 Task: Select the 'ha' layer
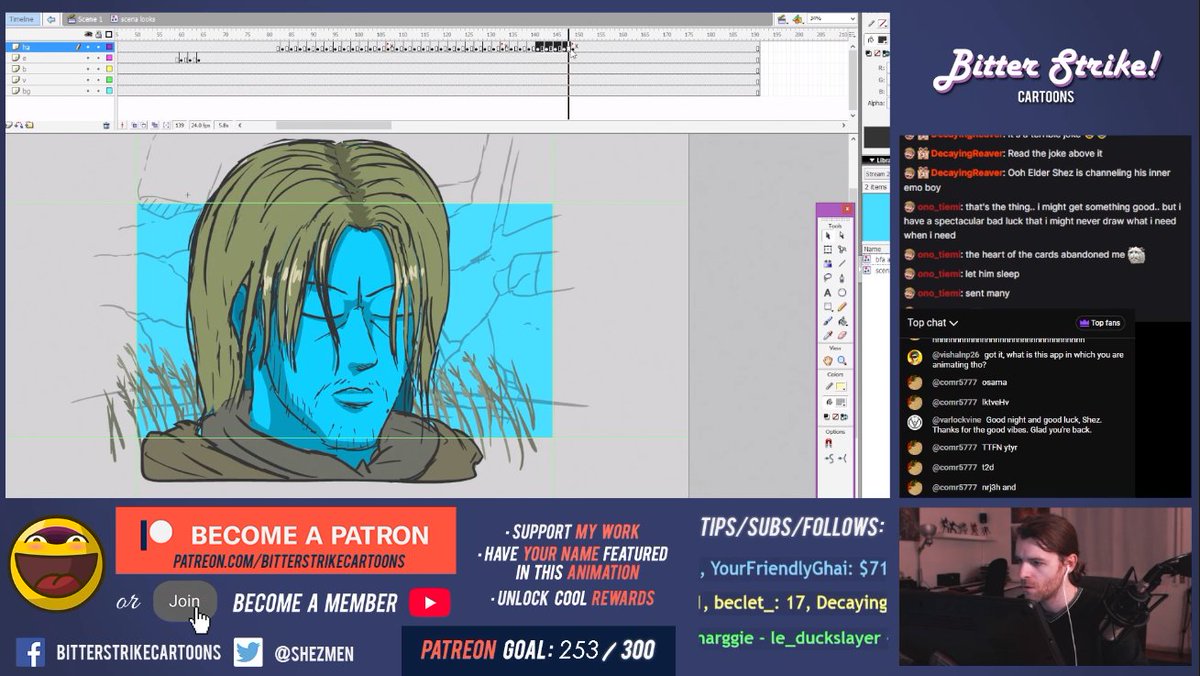pos(60,47)
